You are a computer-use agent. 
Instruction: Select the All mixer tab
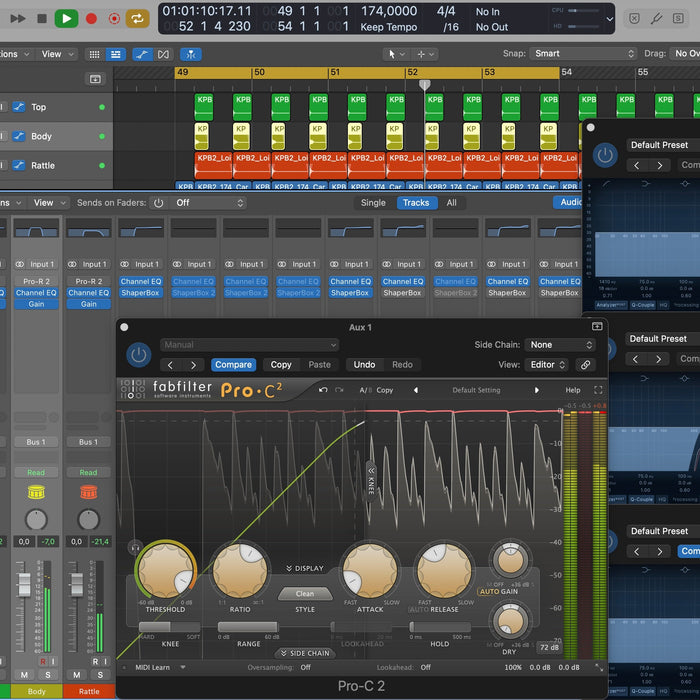point(451,203)
